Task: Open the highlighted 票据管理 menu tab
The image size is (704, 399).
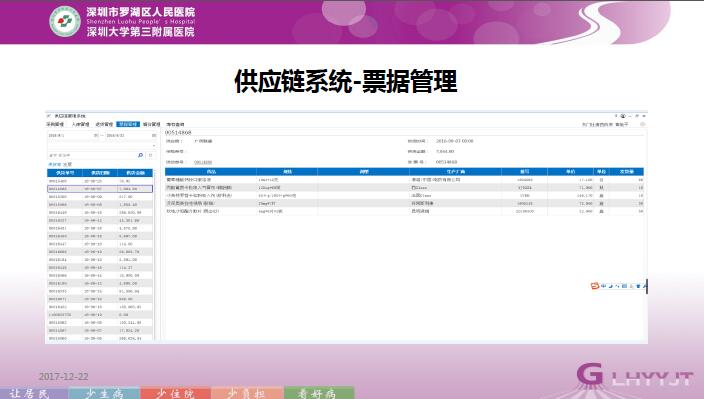Action: (x=128, y=124)
